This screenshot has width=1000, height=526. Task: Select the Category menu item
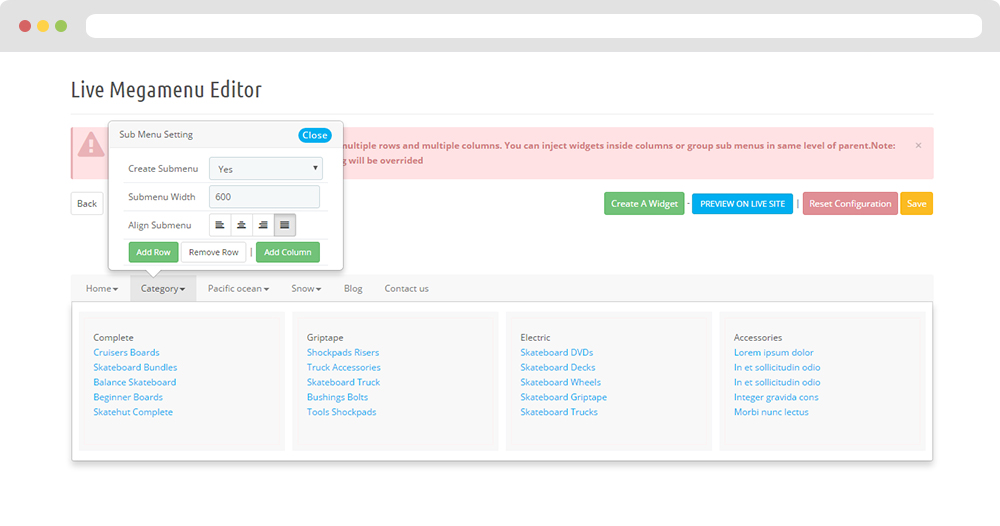tap(163, 289)
